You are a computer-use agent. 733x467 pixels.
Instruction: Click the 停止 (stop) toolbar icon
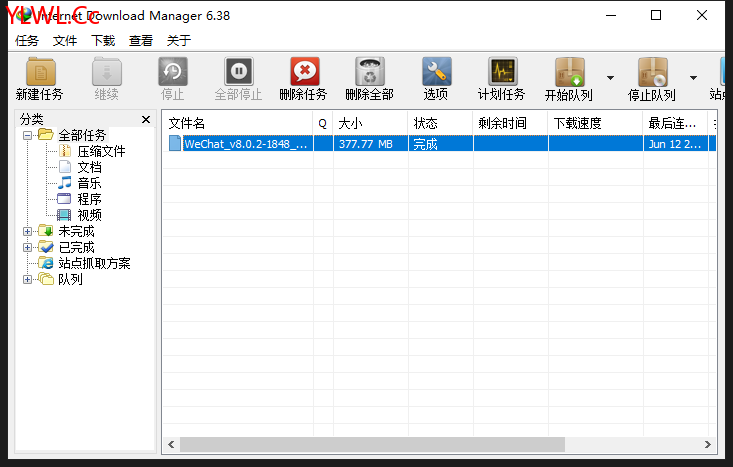(x=172, y=72)
